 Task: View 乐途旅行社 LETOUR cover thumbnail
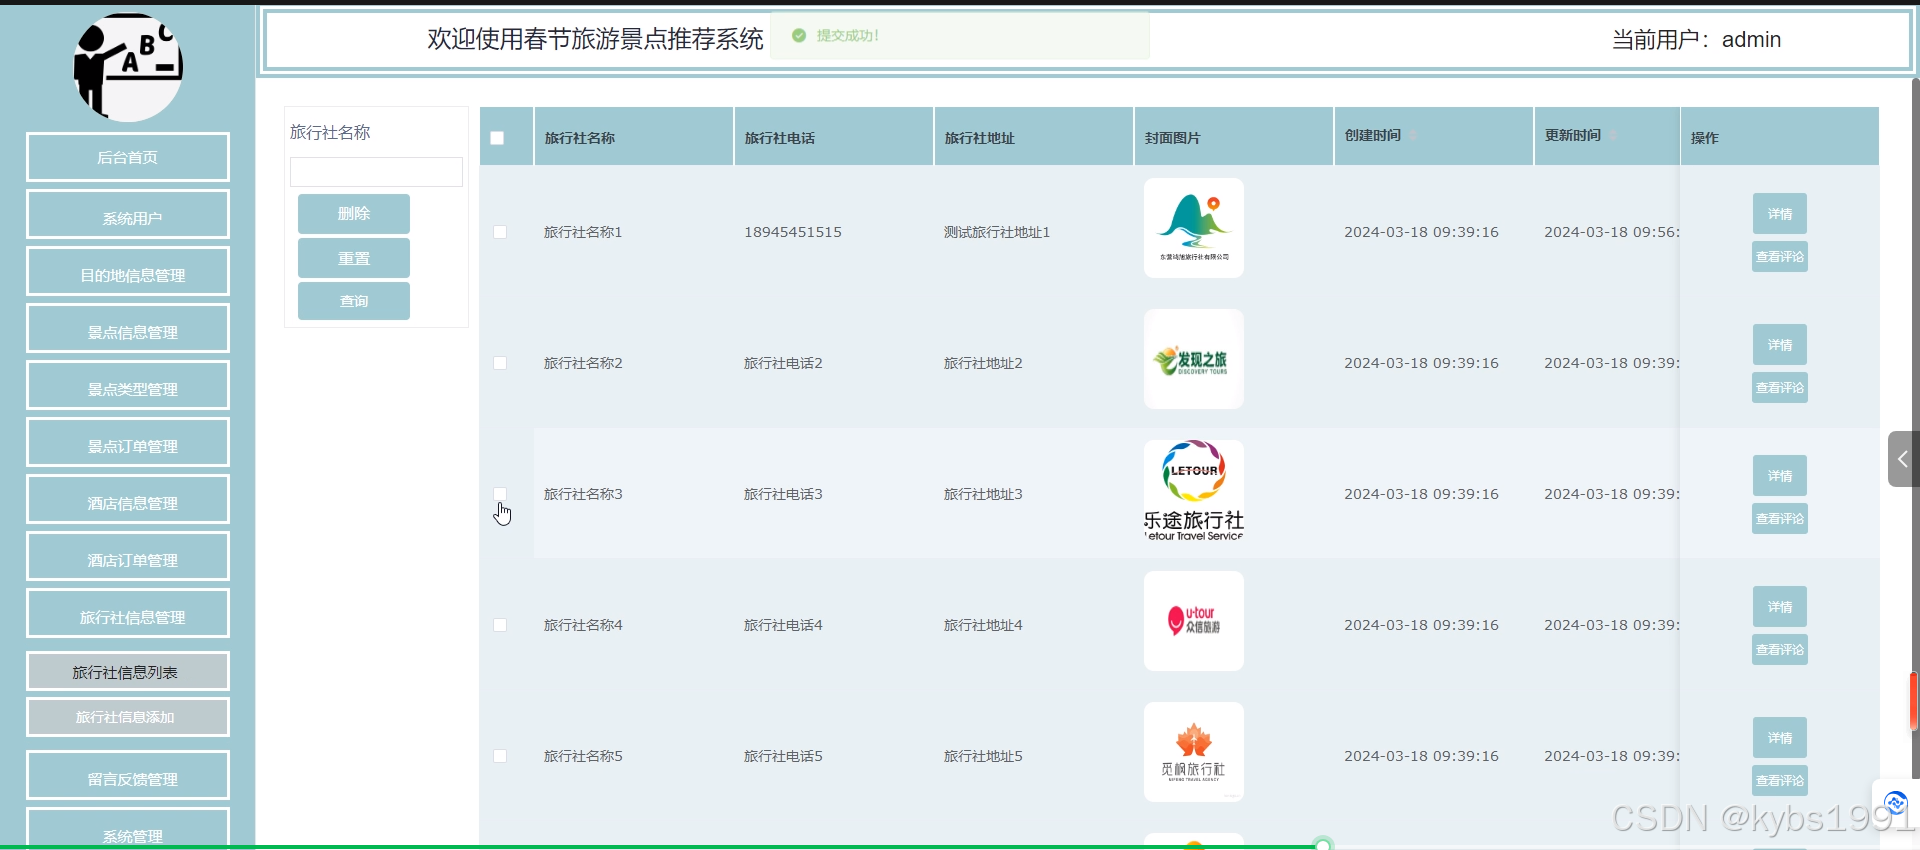pos(1194,490)
